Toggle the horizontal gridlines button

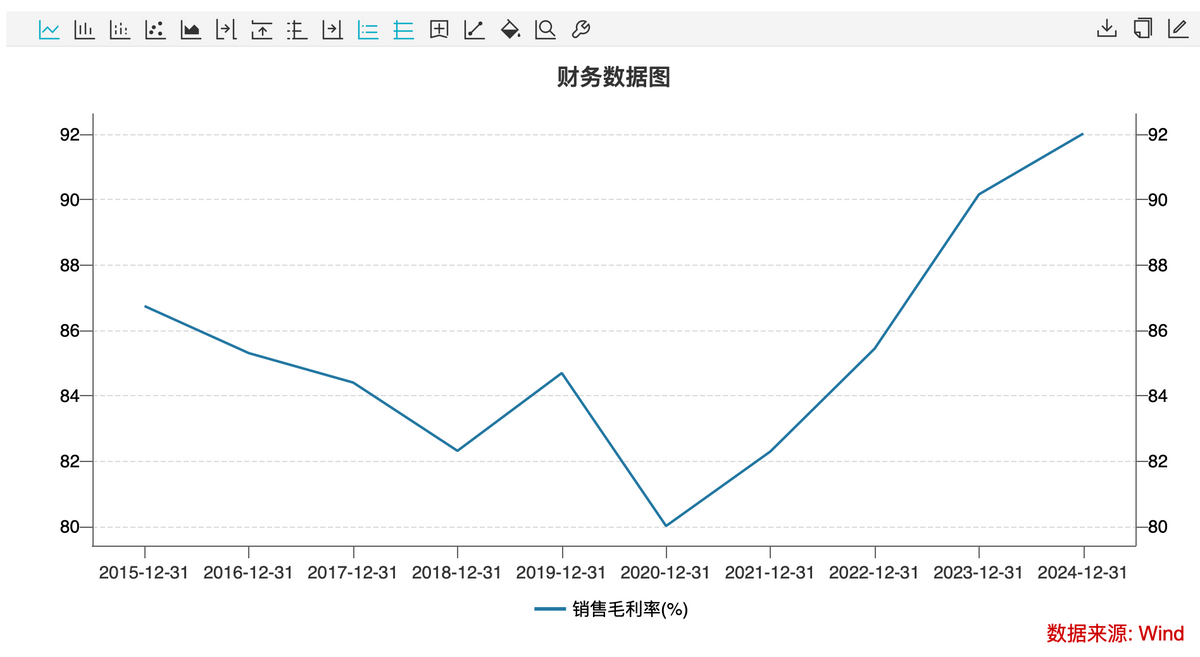403,29
